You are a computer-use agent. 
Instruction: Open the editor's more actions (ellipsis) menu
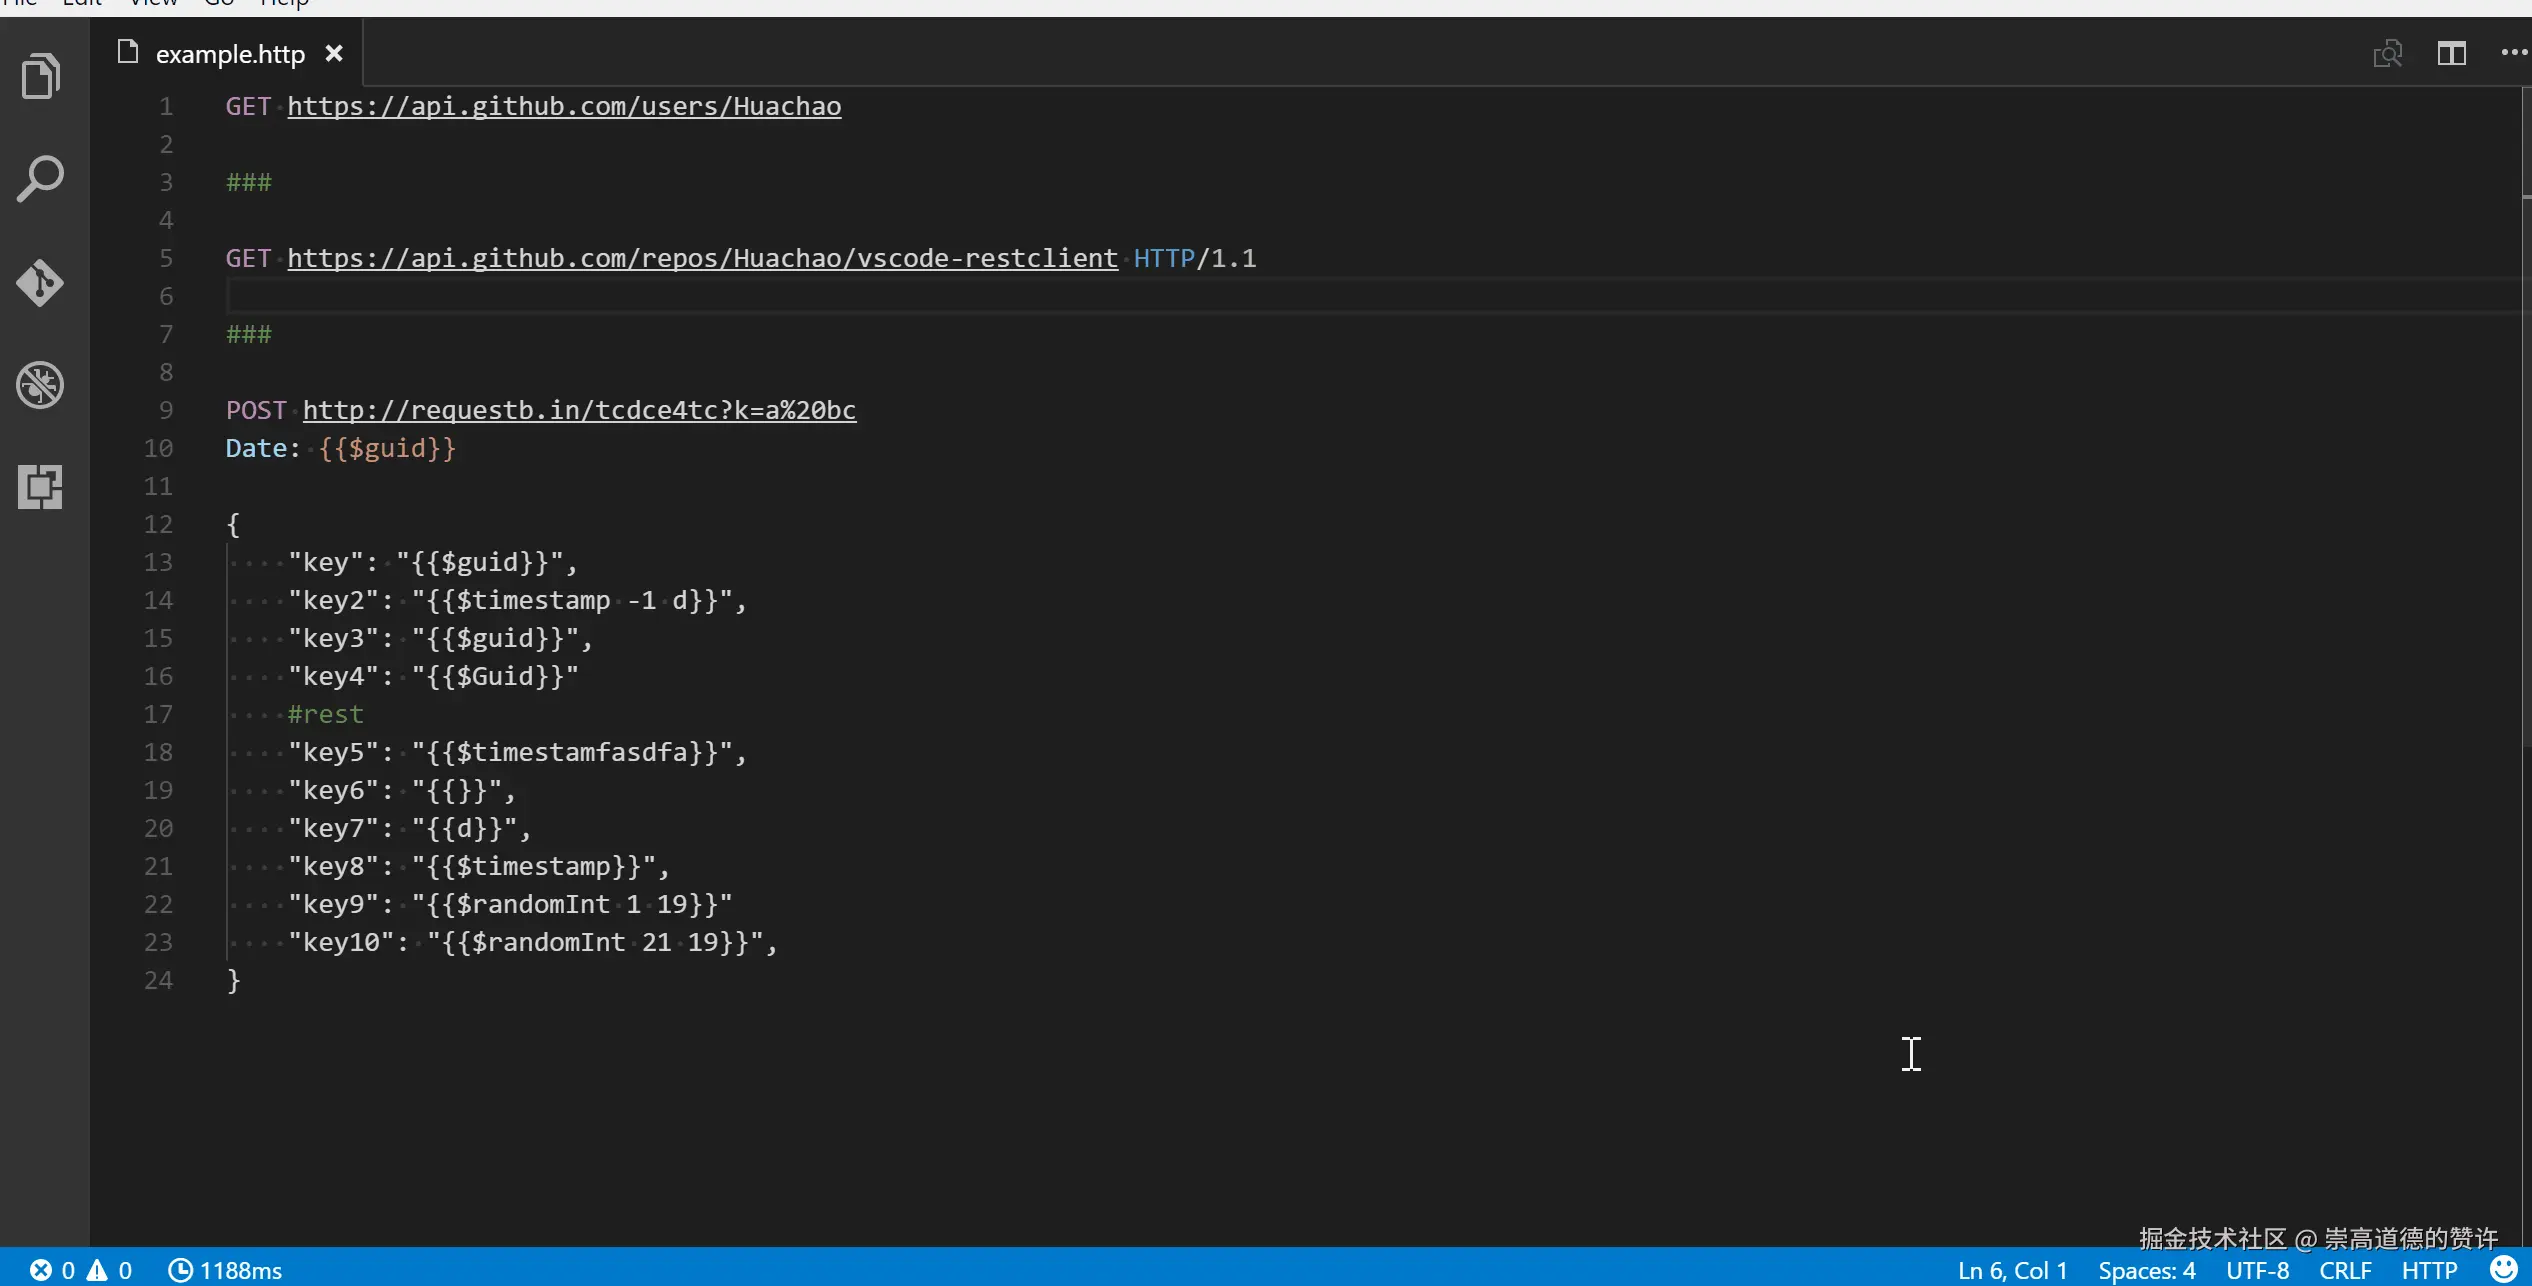[2514, 53]
